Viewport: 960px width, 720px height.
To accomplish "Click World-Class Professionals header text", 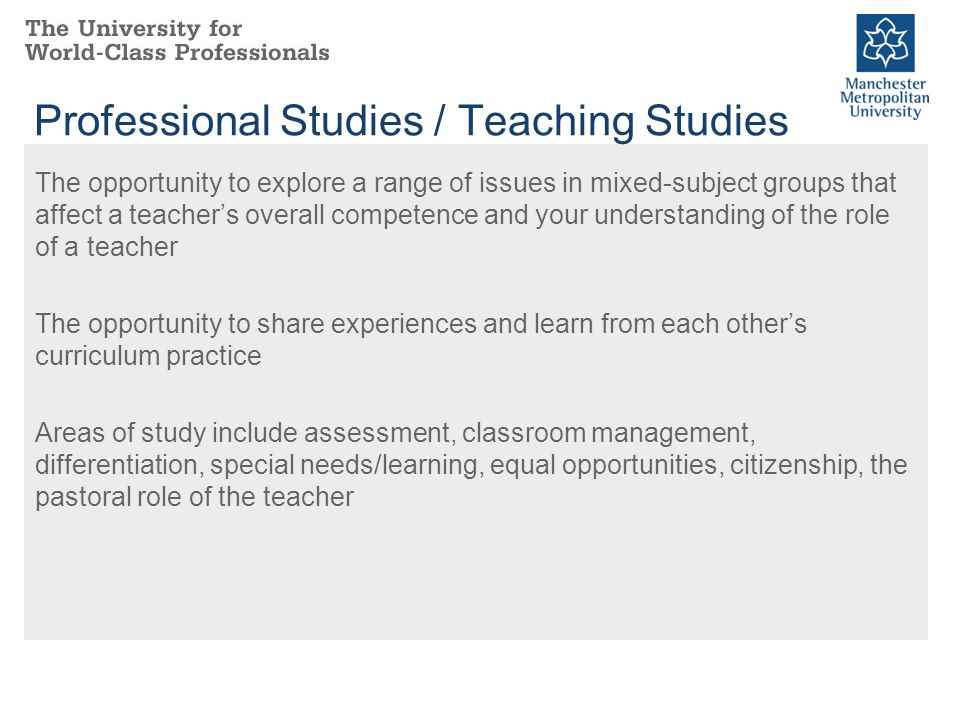I will (x=177, y=53).
